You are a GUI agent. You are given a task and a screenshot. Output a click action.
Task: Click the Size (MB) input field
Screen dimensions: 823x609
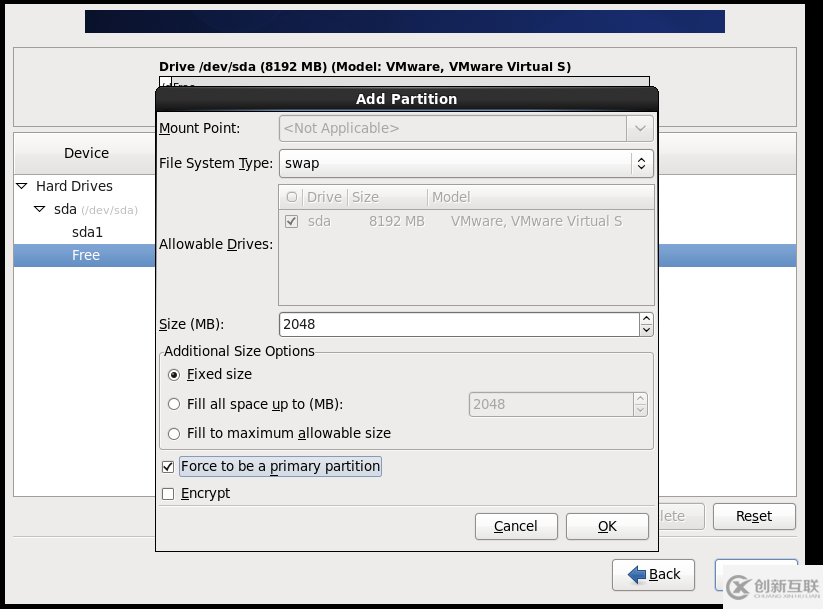[x=459, y=324]
